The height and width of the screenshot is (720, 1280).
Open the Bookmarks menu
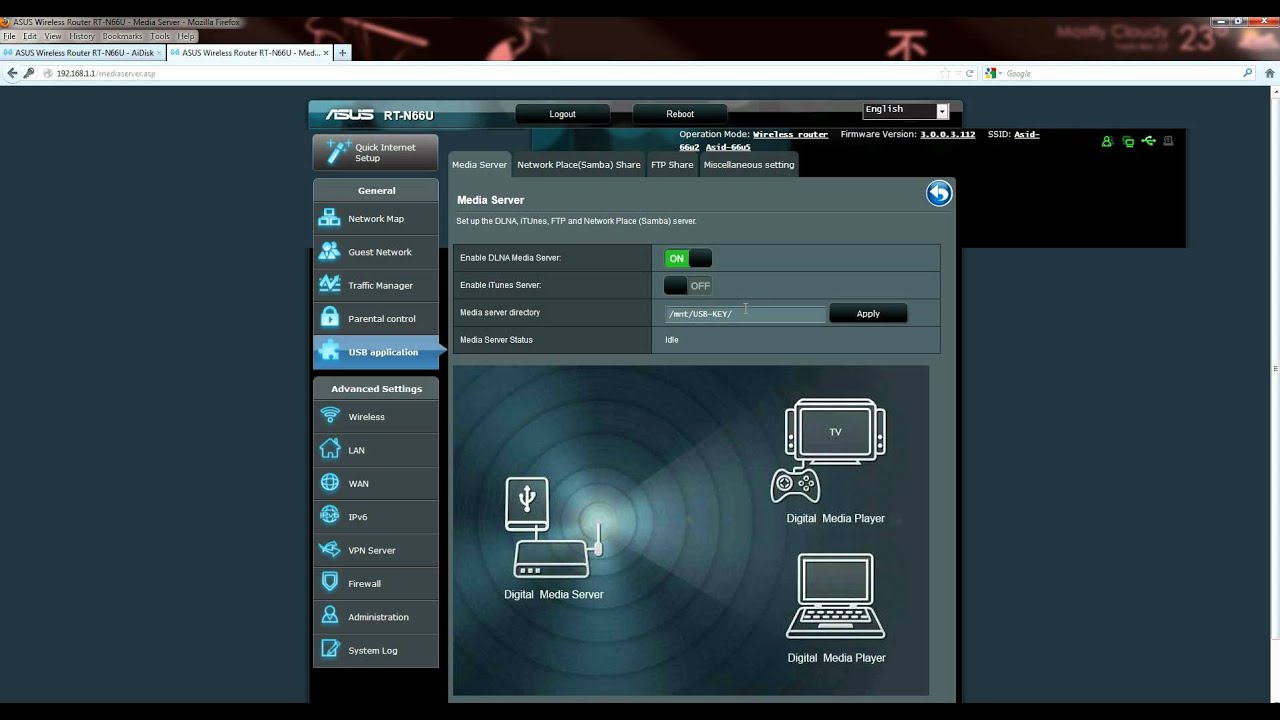click(122, 36)
